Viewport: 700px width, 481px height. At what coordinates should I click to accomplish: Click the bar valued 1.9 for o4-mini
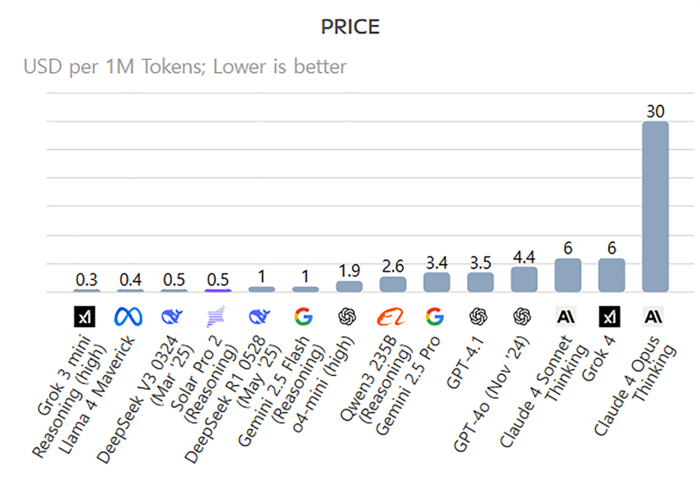(x=349, y=287)
